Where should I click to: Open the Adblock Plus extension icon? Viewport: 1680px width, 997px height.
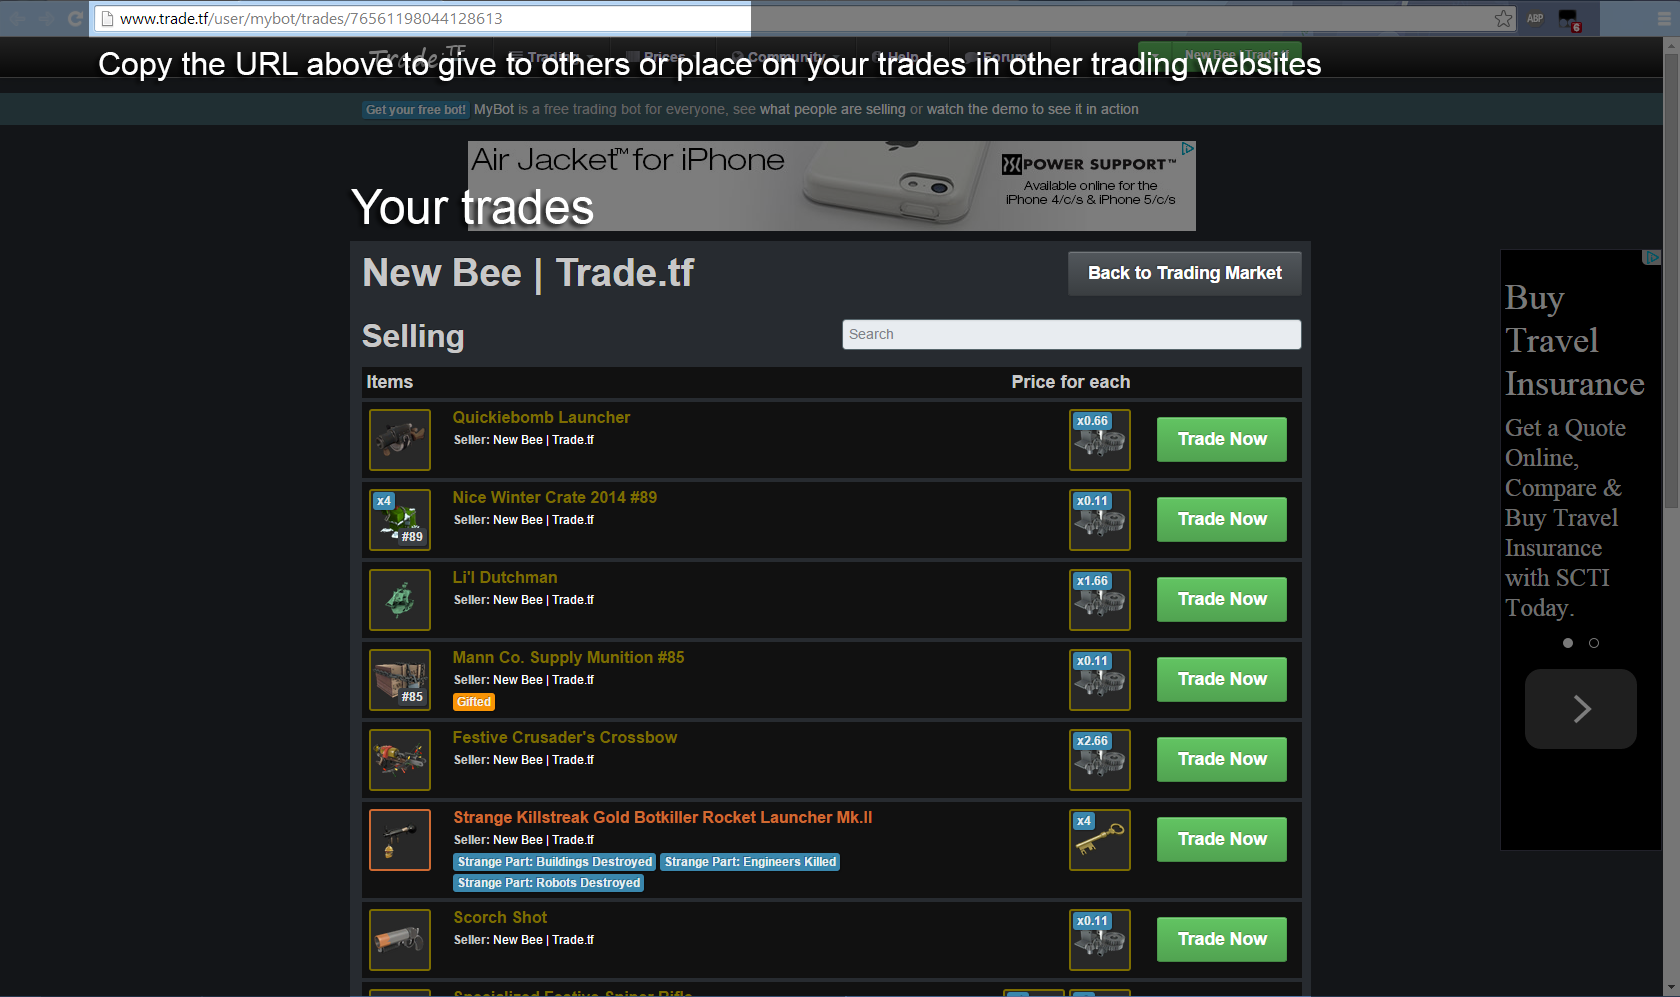pyautogui.click(x=1535, y=18)
